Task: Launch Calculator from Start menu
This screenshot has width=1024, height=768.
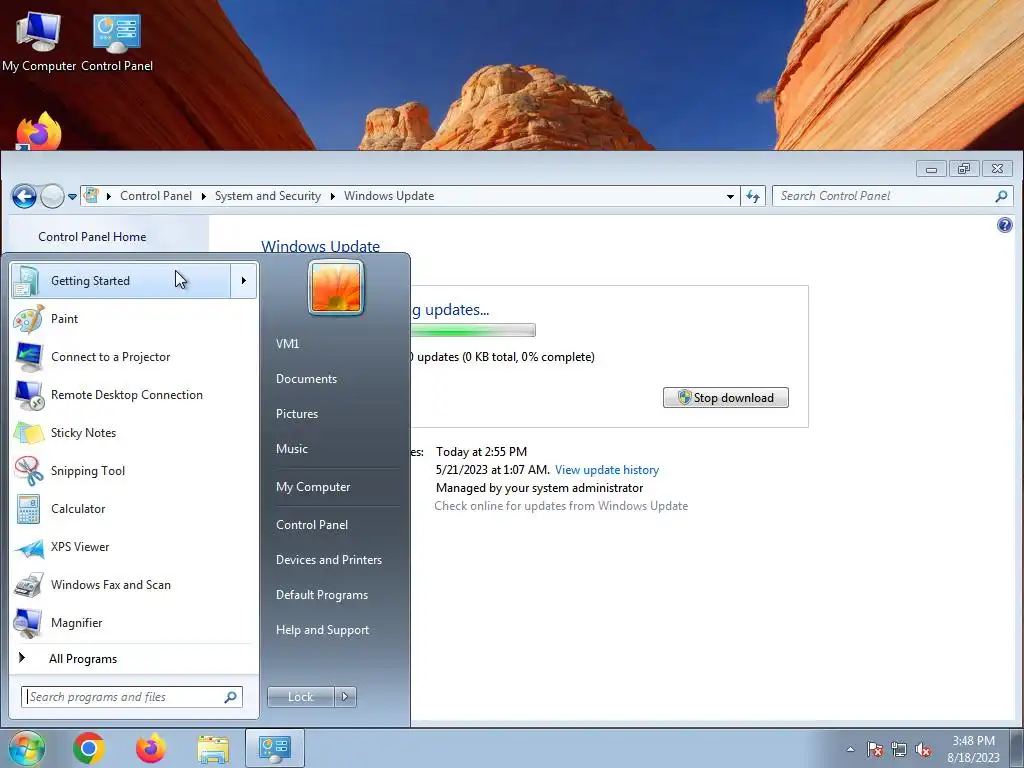Action: [x=133, y=509]
